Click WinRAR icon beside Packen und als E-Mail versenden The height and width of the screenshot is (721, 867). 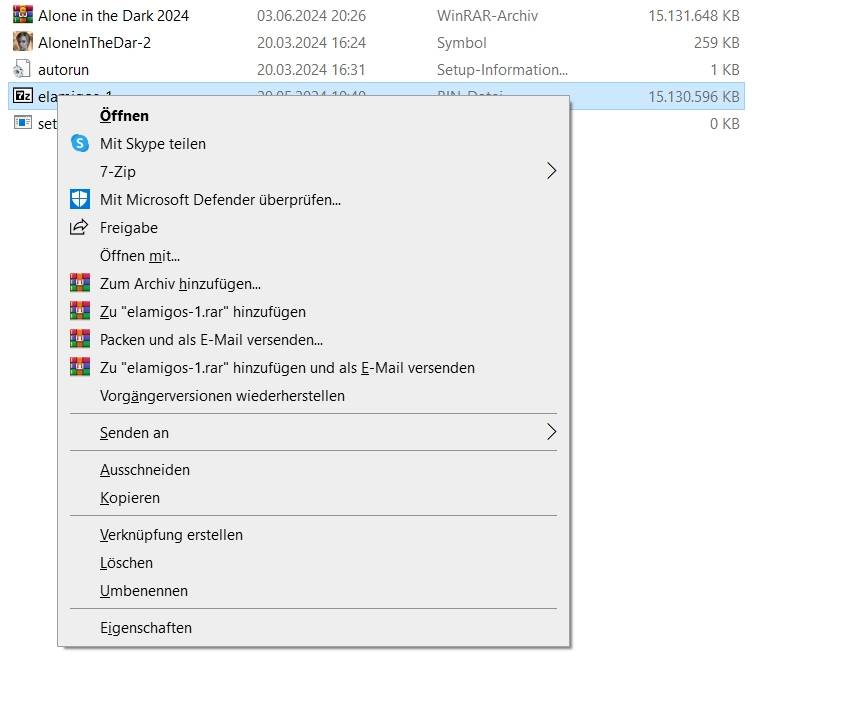coord(80,339)
